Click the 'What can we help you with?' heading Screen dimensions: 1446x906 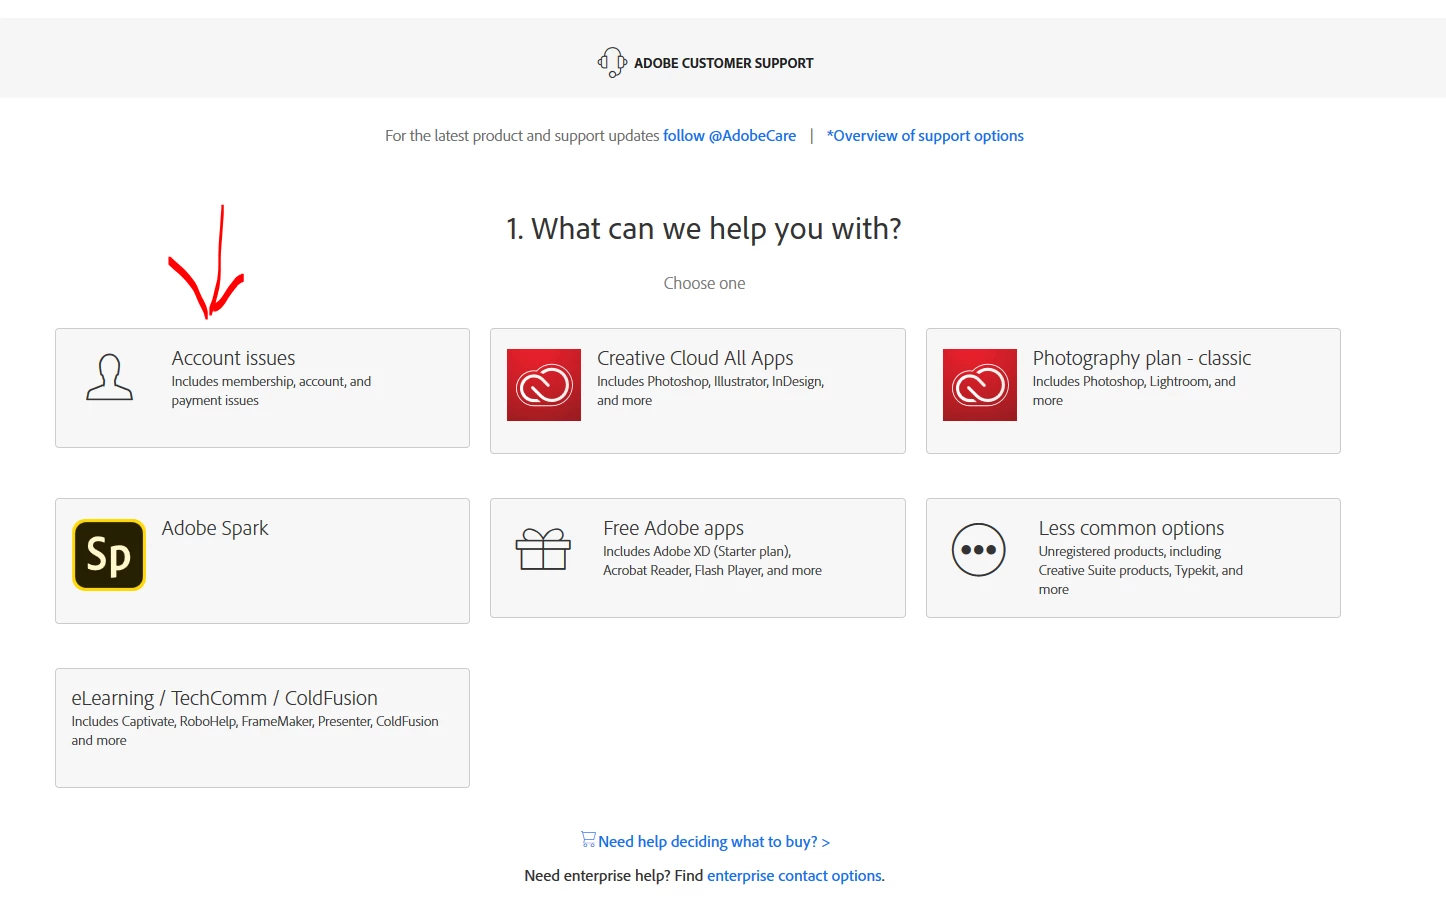point(704,229)
